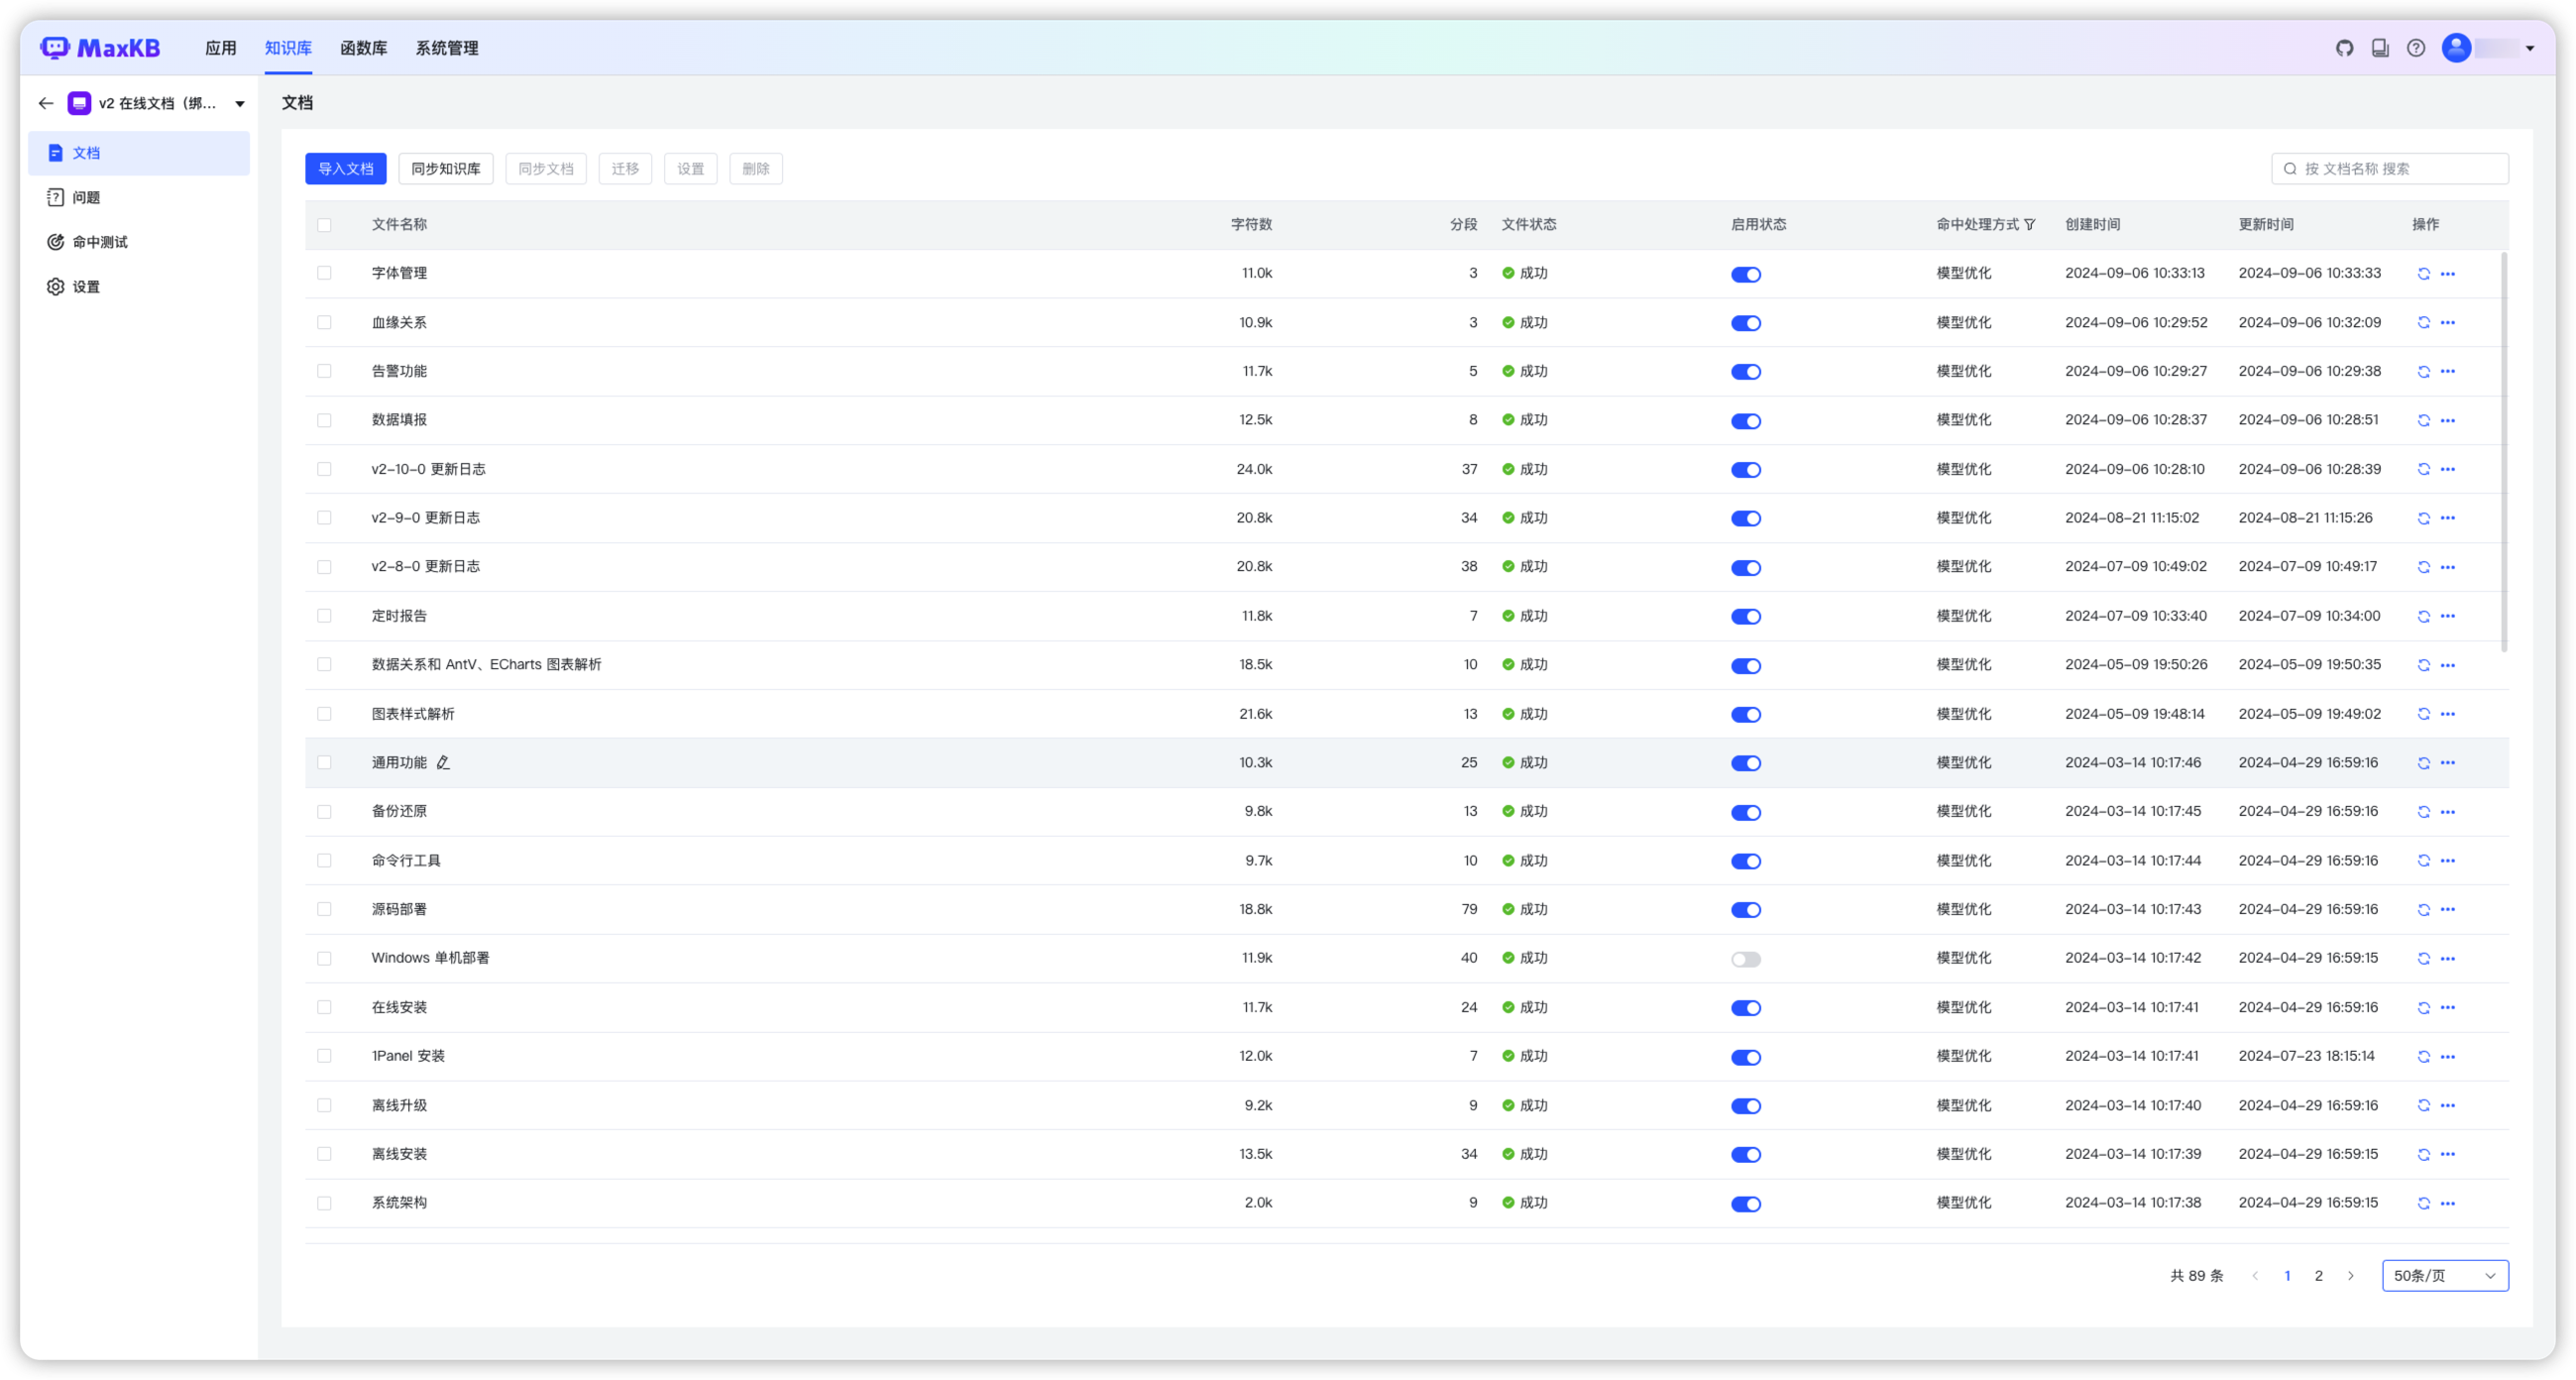Go to page 2 of documents
Screen dimensions: 2576x1380
pos(2318,1276)
